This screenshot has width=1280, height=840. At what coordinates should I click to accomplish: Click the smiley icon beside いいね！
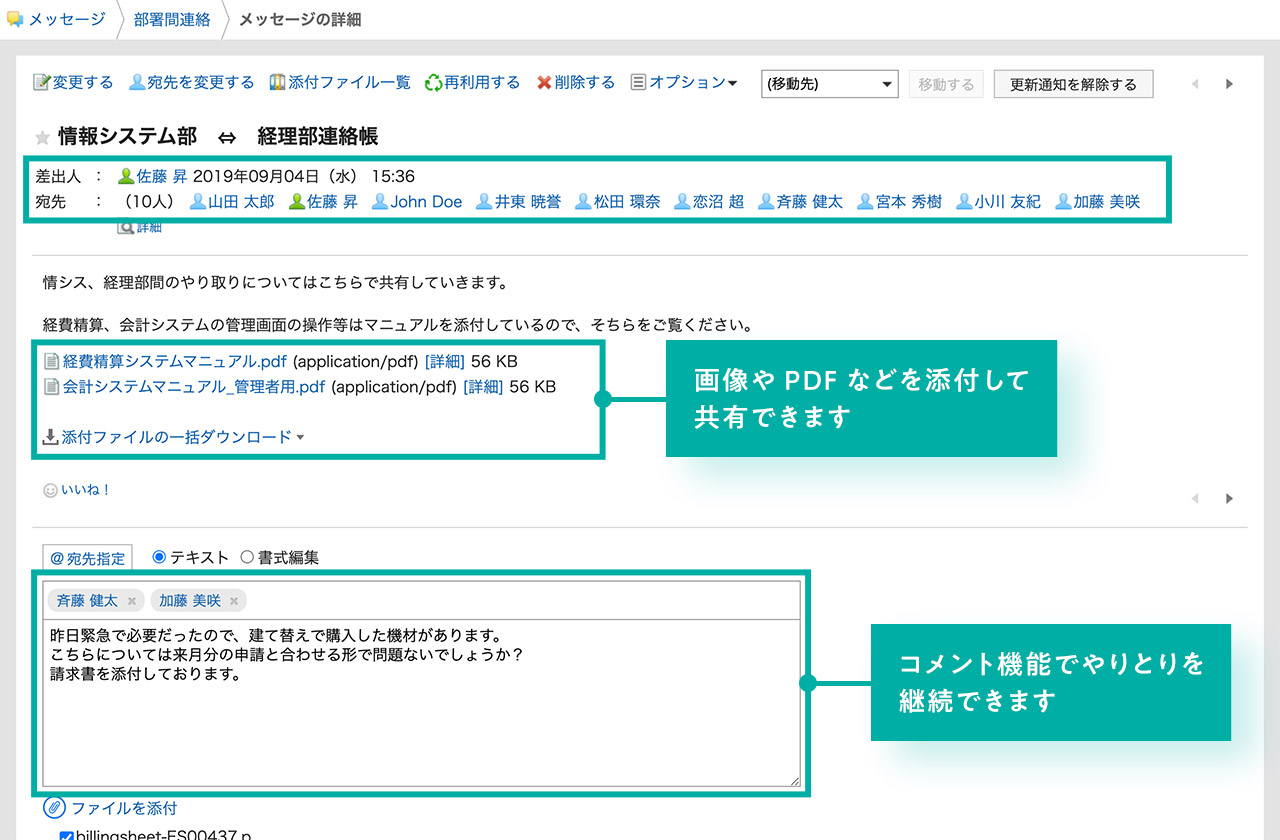[x=50, y=490]
